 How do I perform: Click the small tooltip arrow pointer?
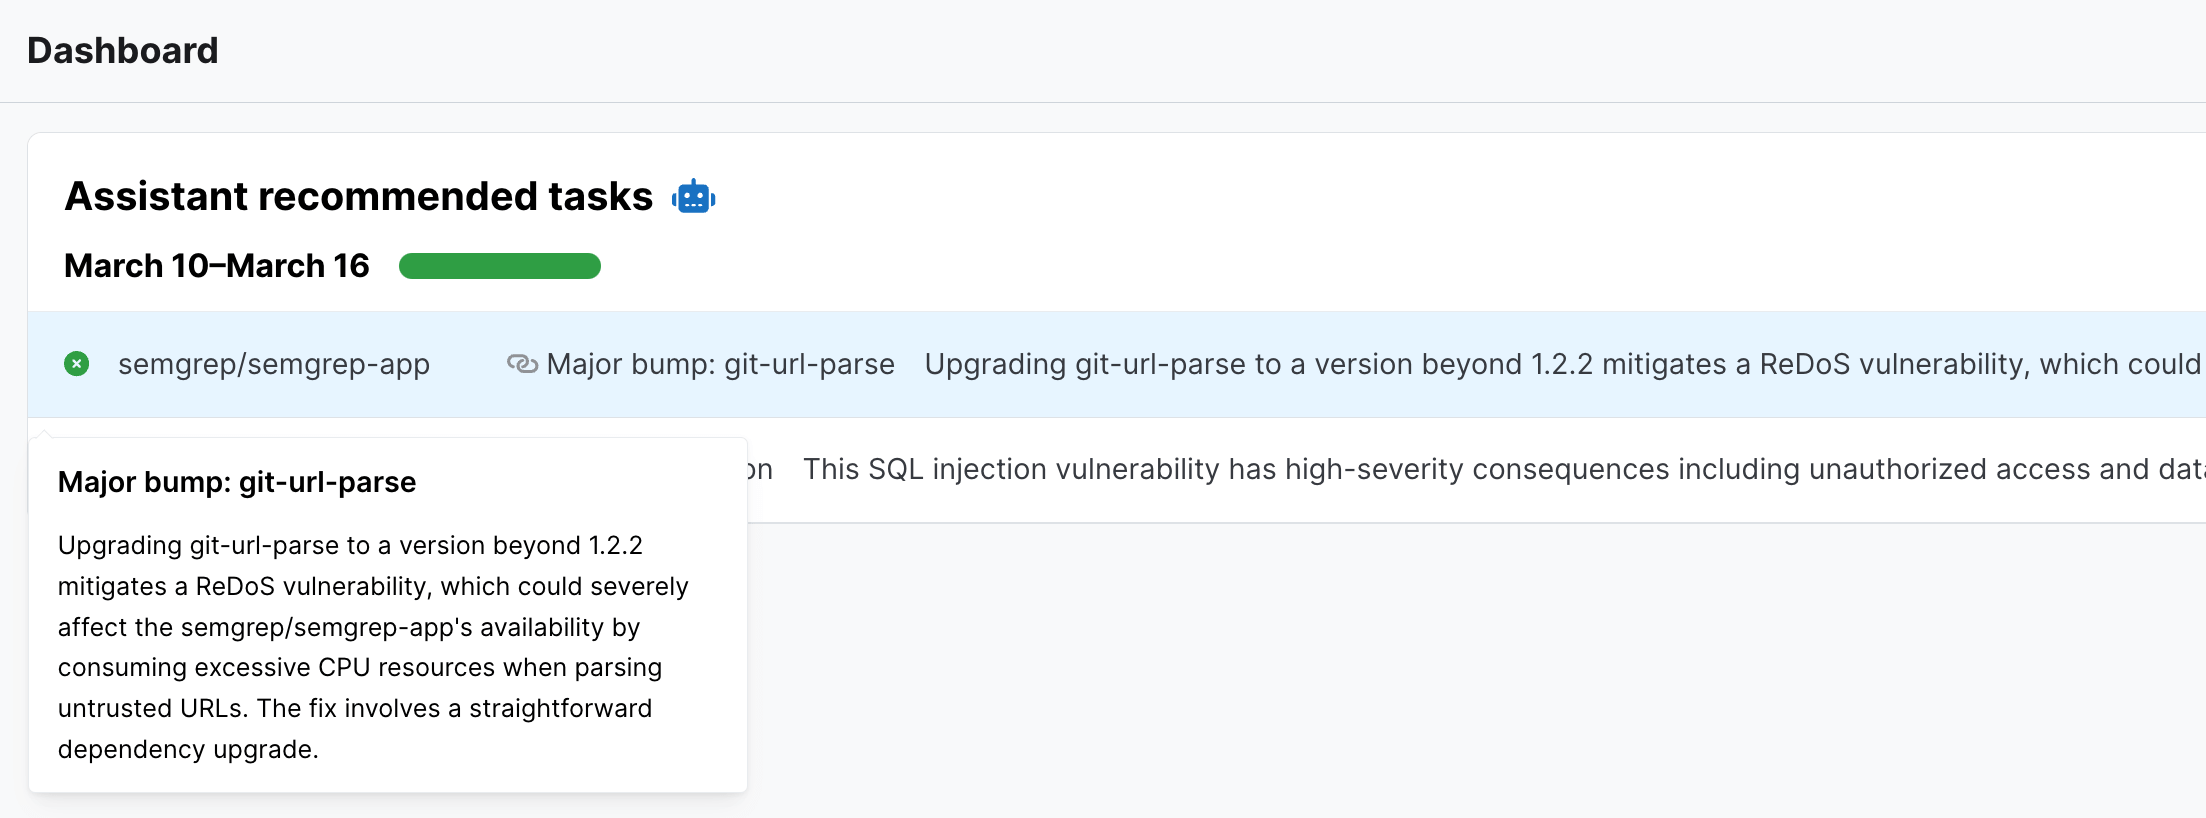44,434
